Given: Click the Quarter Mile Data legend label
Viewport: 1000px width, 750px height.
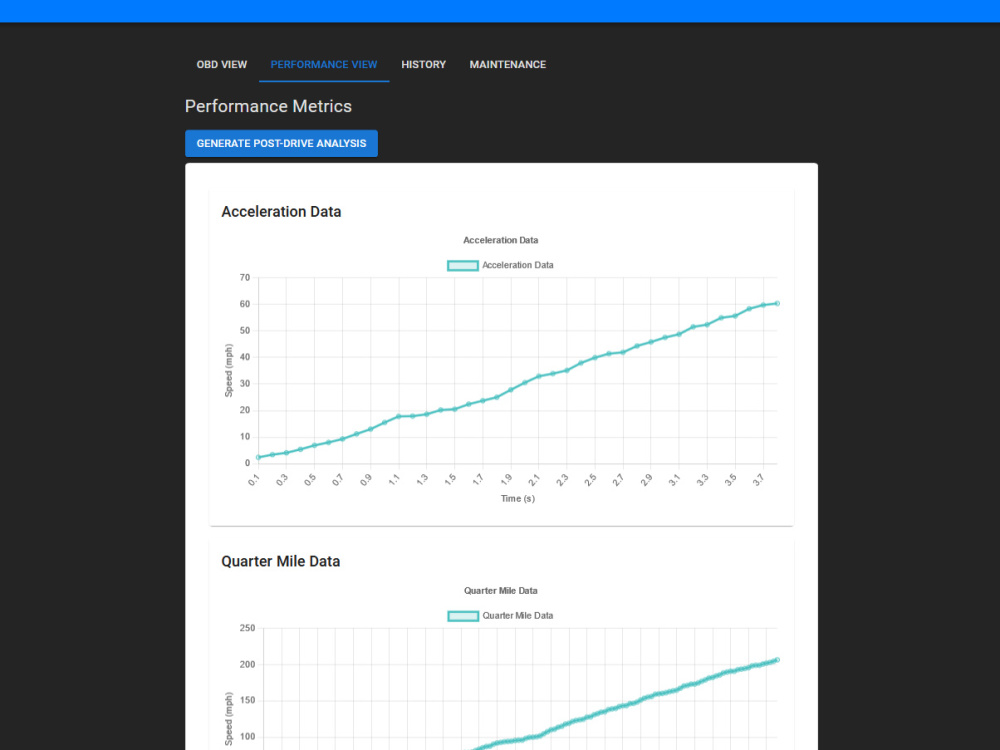Looking at the screenshot, I should [x=518, y=616].
